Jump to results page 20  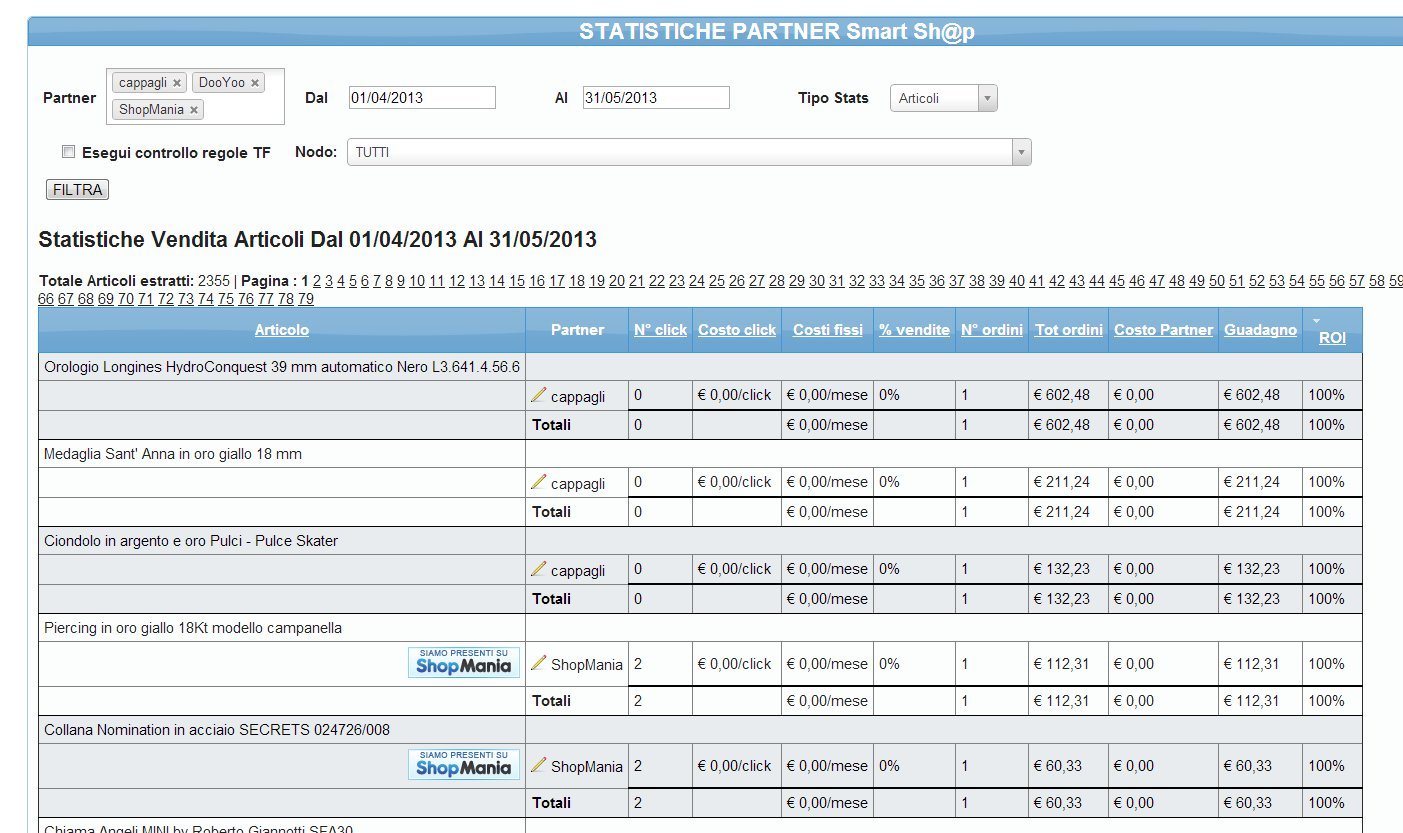pyautogui.click(x=617, y=281)
